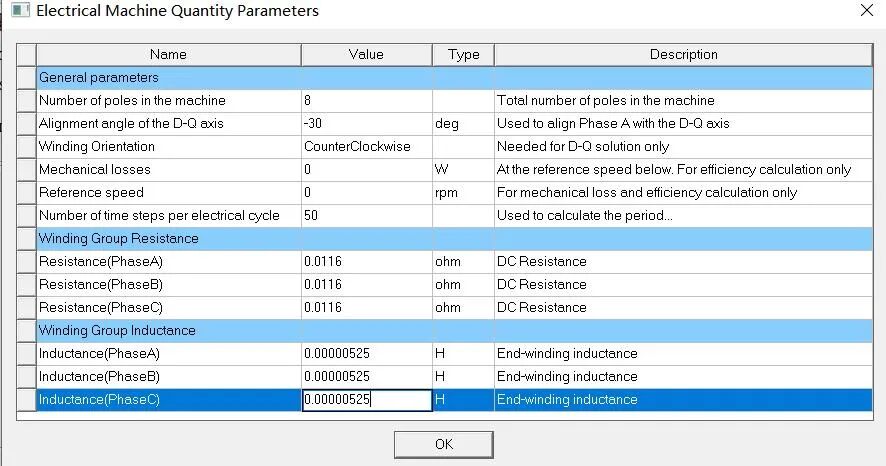Select the Resistance(PhaseB) name cell
The width and height of the screenshot is (886, 466).
click(169, 285)
